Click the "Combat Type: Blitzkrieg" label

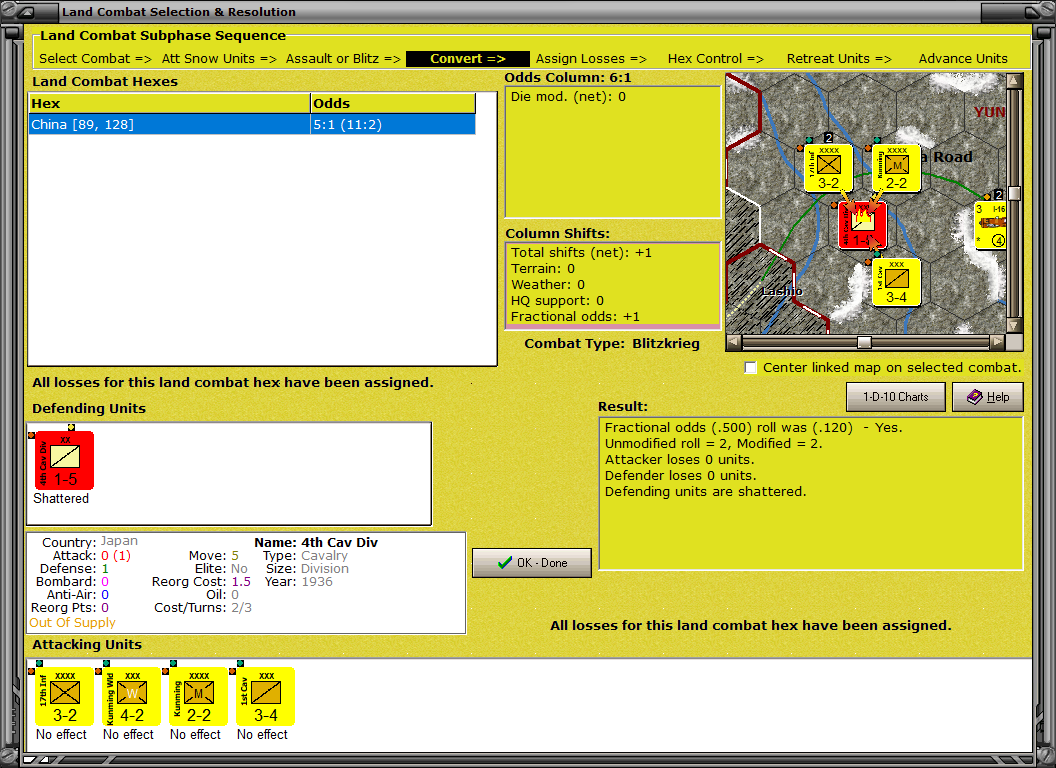612,344
